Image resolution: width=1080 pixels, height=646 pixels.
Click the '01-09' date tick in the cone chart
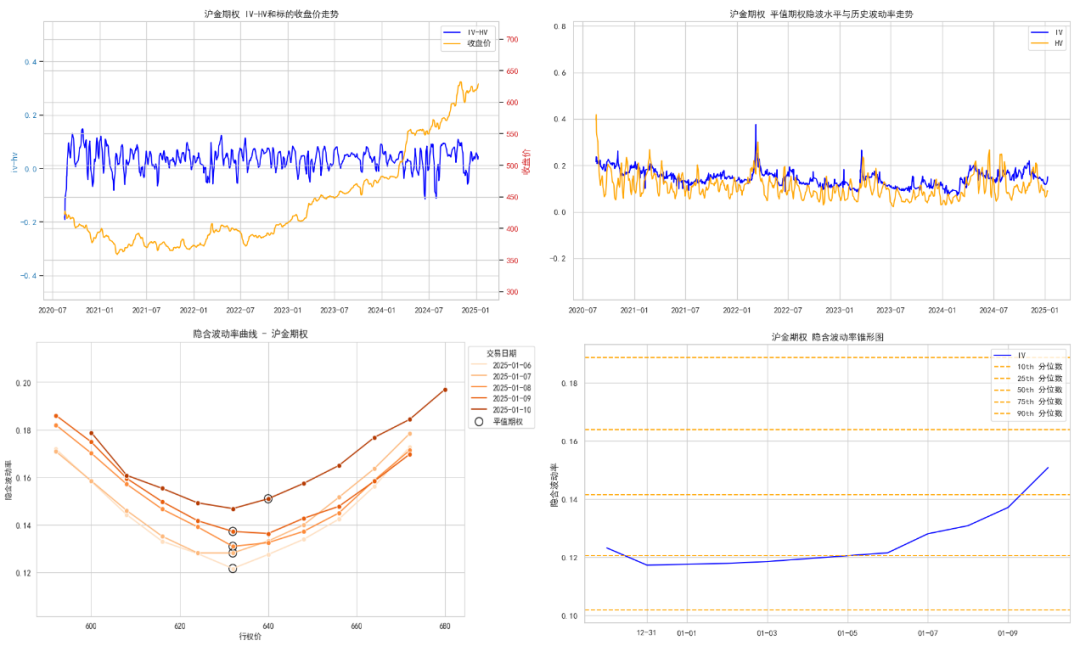click(x=1008, y=633)
